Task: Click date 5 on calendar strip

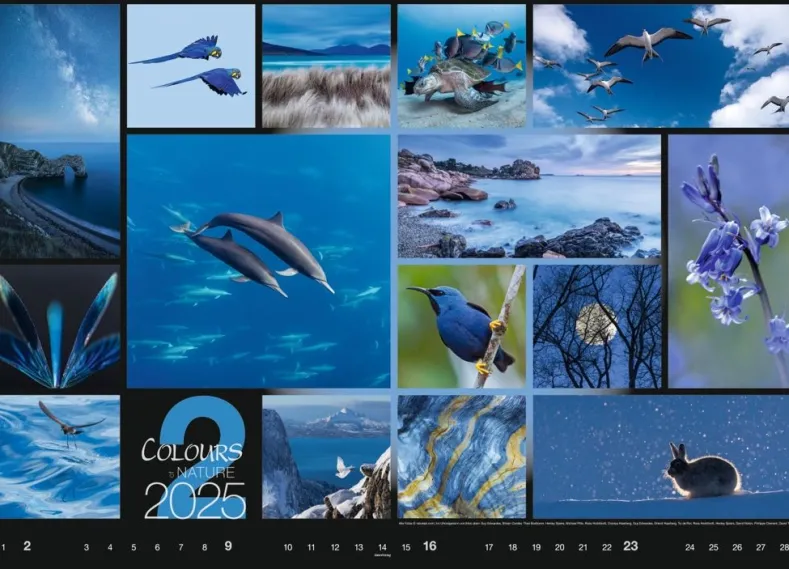Action: (x=134, y=547)
